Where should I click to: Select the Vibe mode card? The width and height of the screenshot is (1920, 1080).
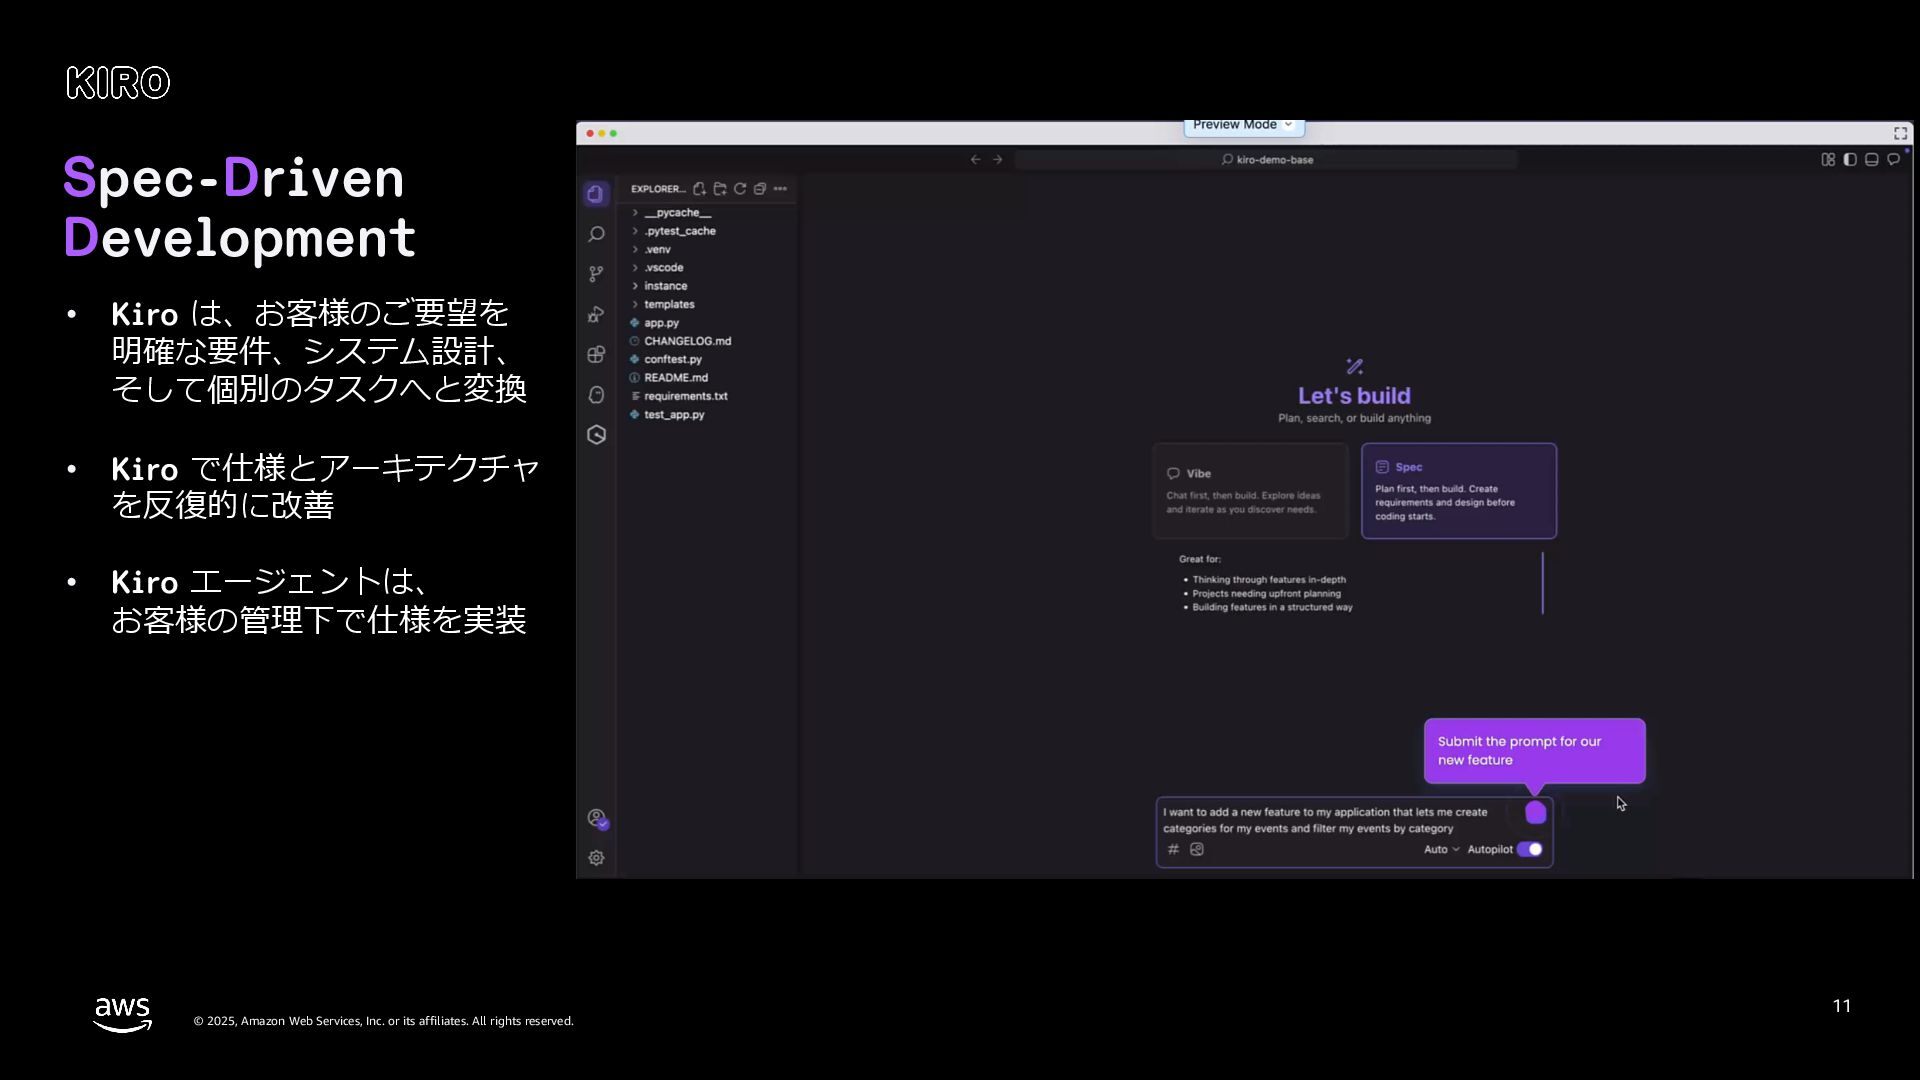point(1249,491)
